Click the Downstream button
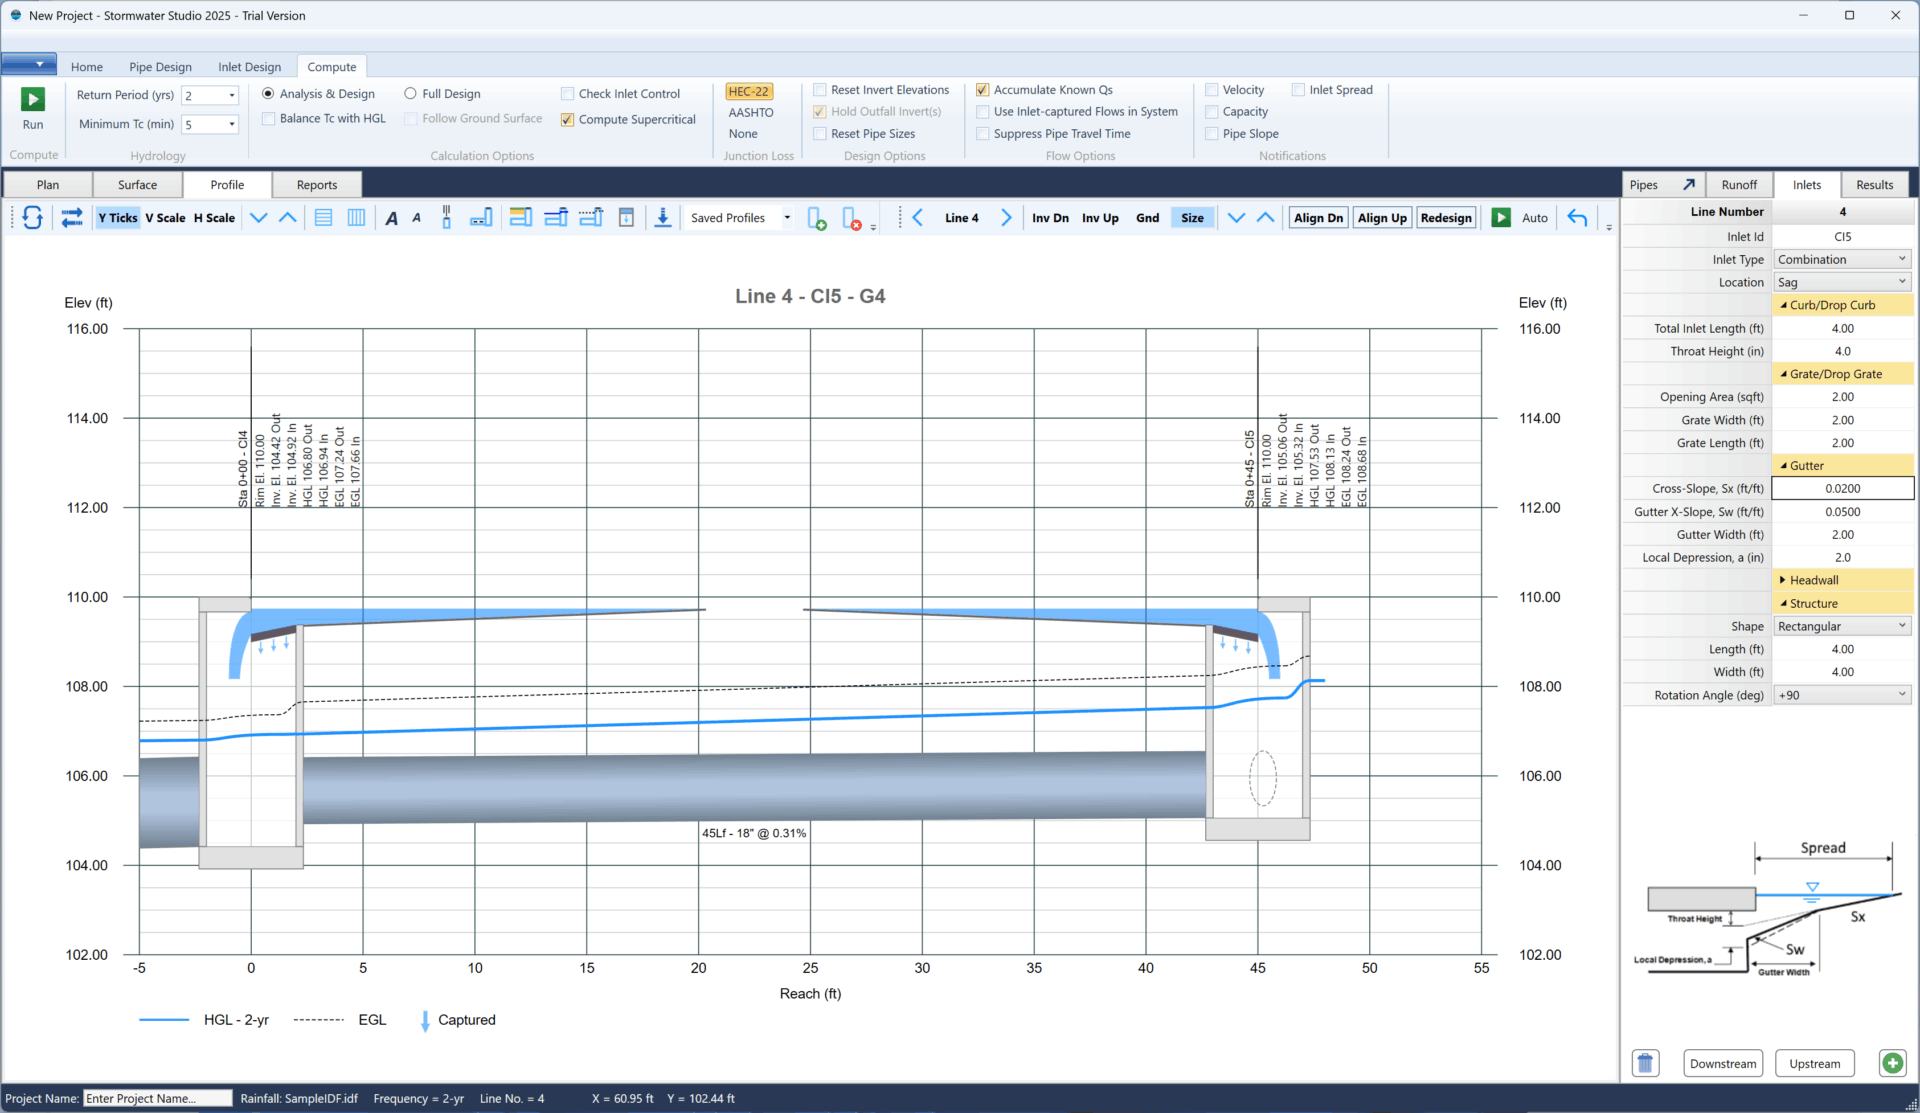Screen dimensions: 1920x1113 [1723, 1064]
